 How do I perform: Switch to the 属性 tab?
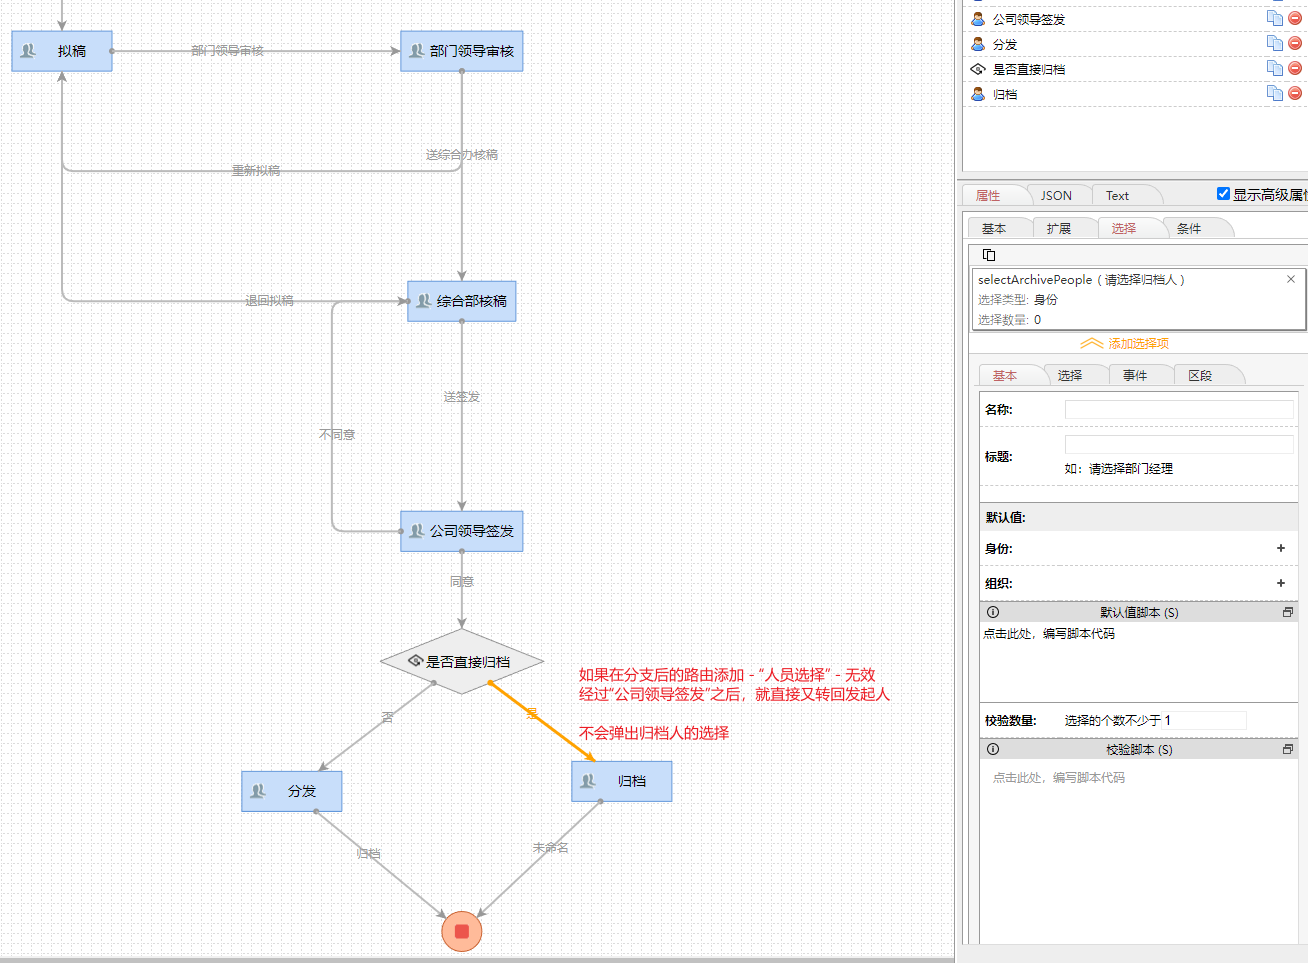[x=988, y=196]
